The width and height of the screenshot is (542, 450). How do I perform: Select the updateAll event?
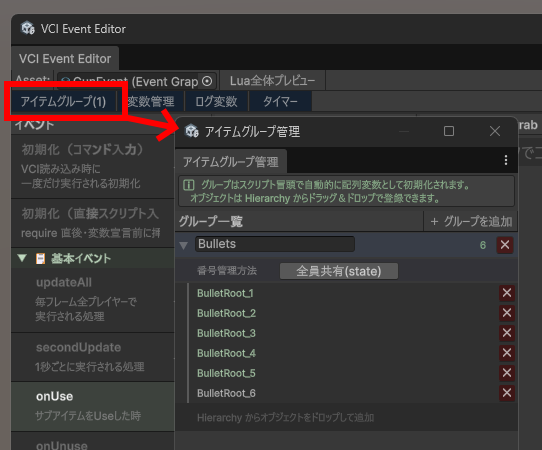click(93, 299)
